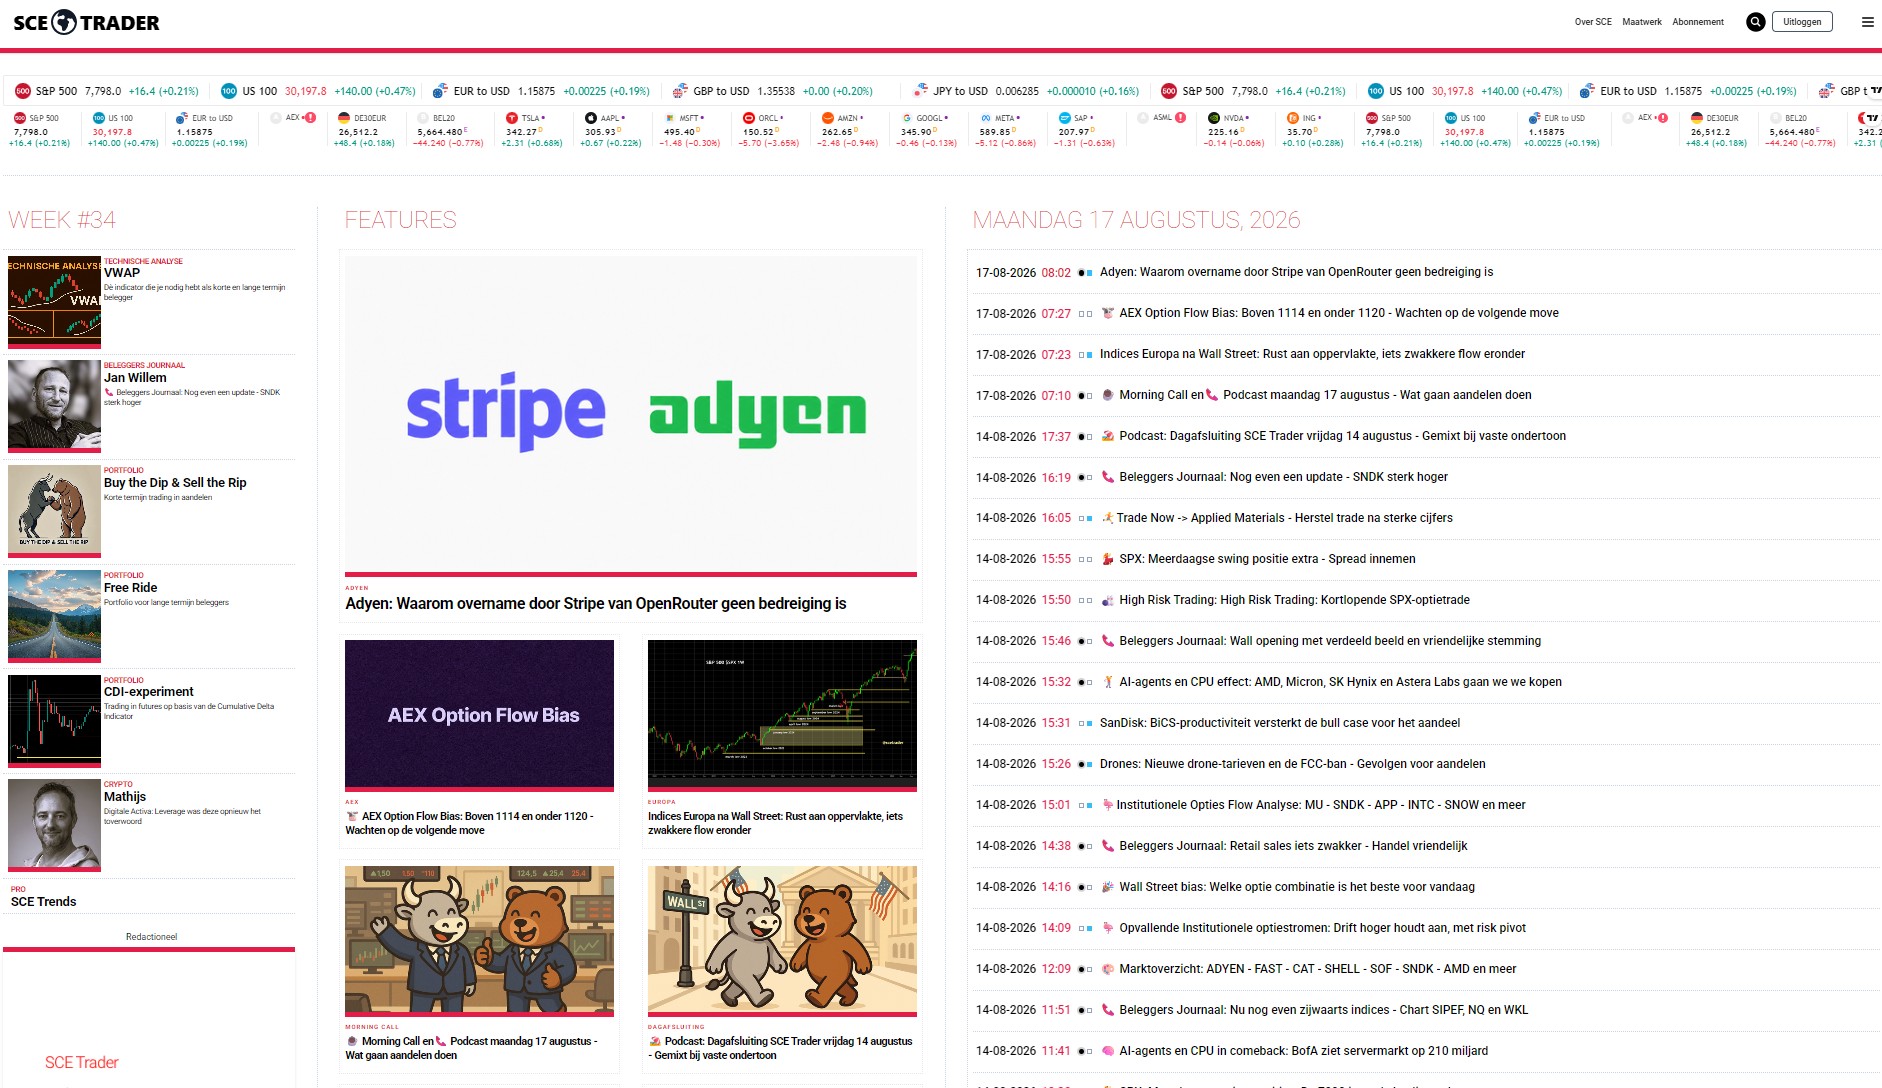Open the purple AEX Option Flow Bias card image
The height and width of the screenshot is (1088, 1882).
[479, 714]
